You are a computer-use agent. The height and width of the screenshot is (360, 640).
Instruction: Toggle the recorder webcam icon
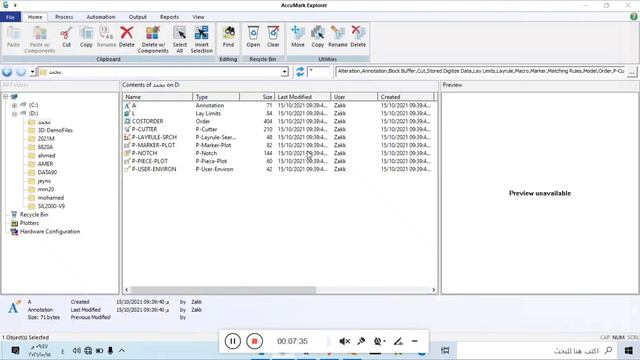click(378, 341)
